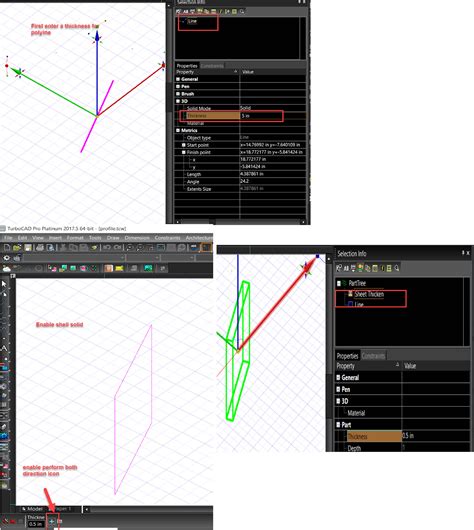Click the slash line icon in the Metrics panel toolbar
The height and width of the screenshot is (530, 474).
221,11
